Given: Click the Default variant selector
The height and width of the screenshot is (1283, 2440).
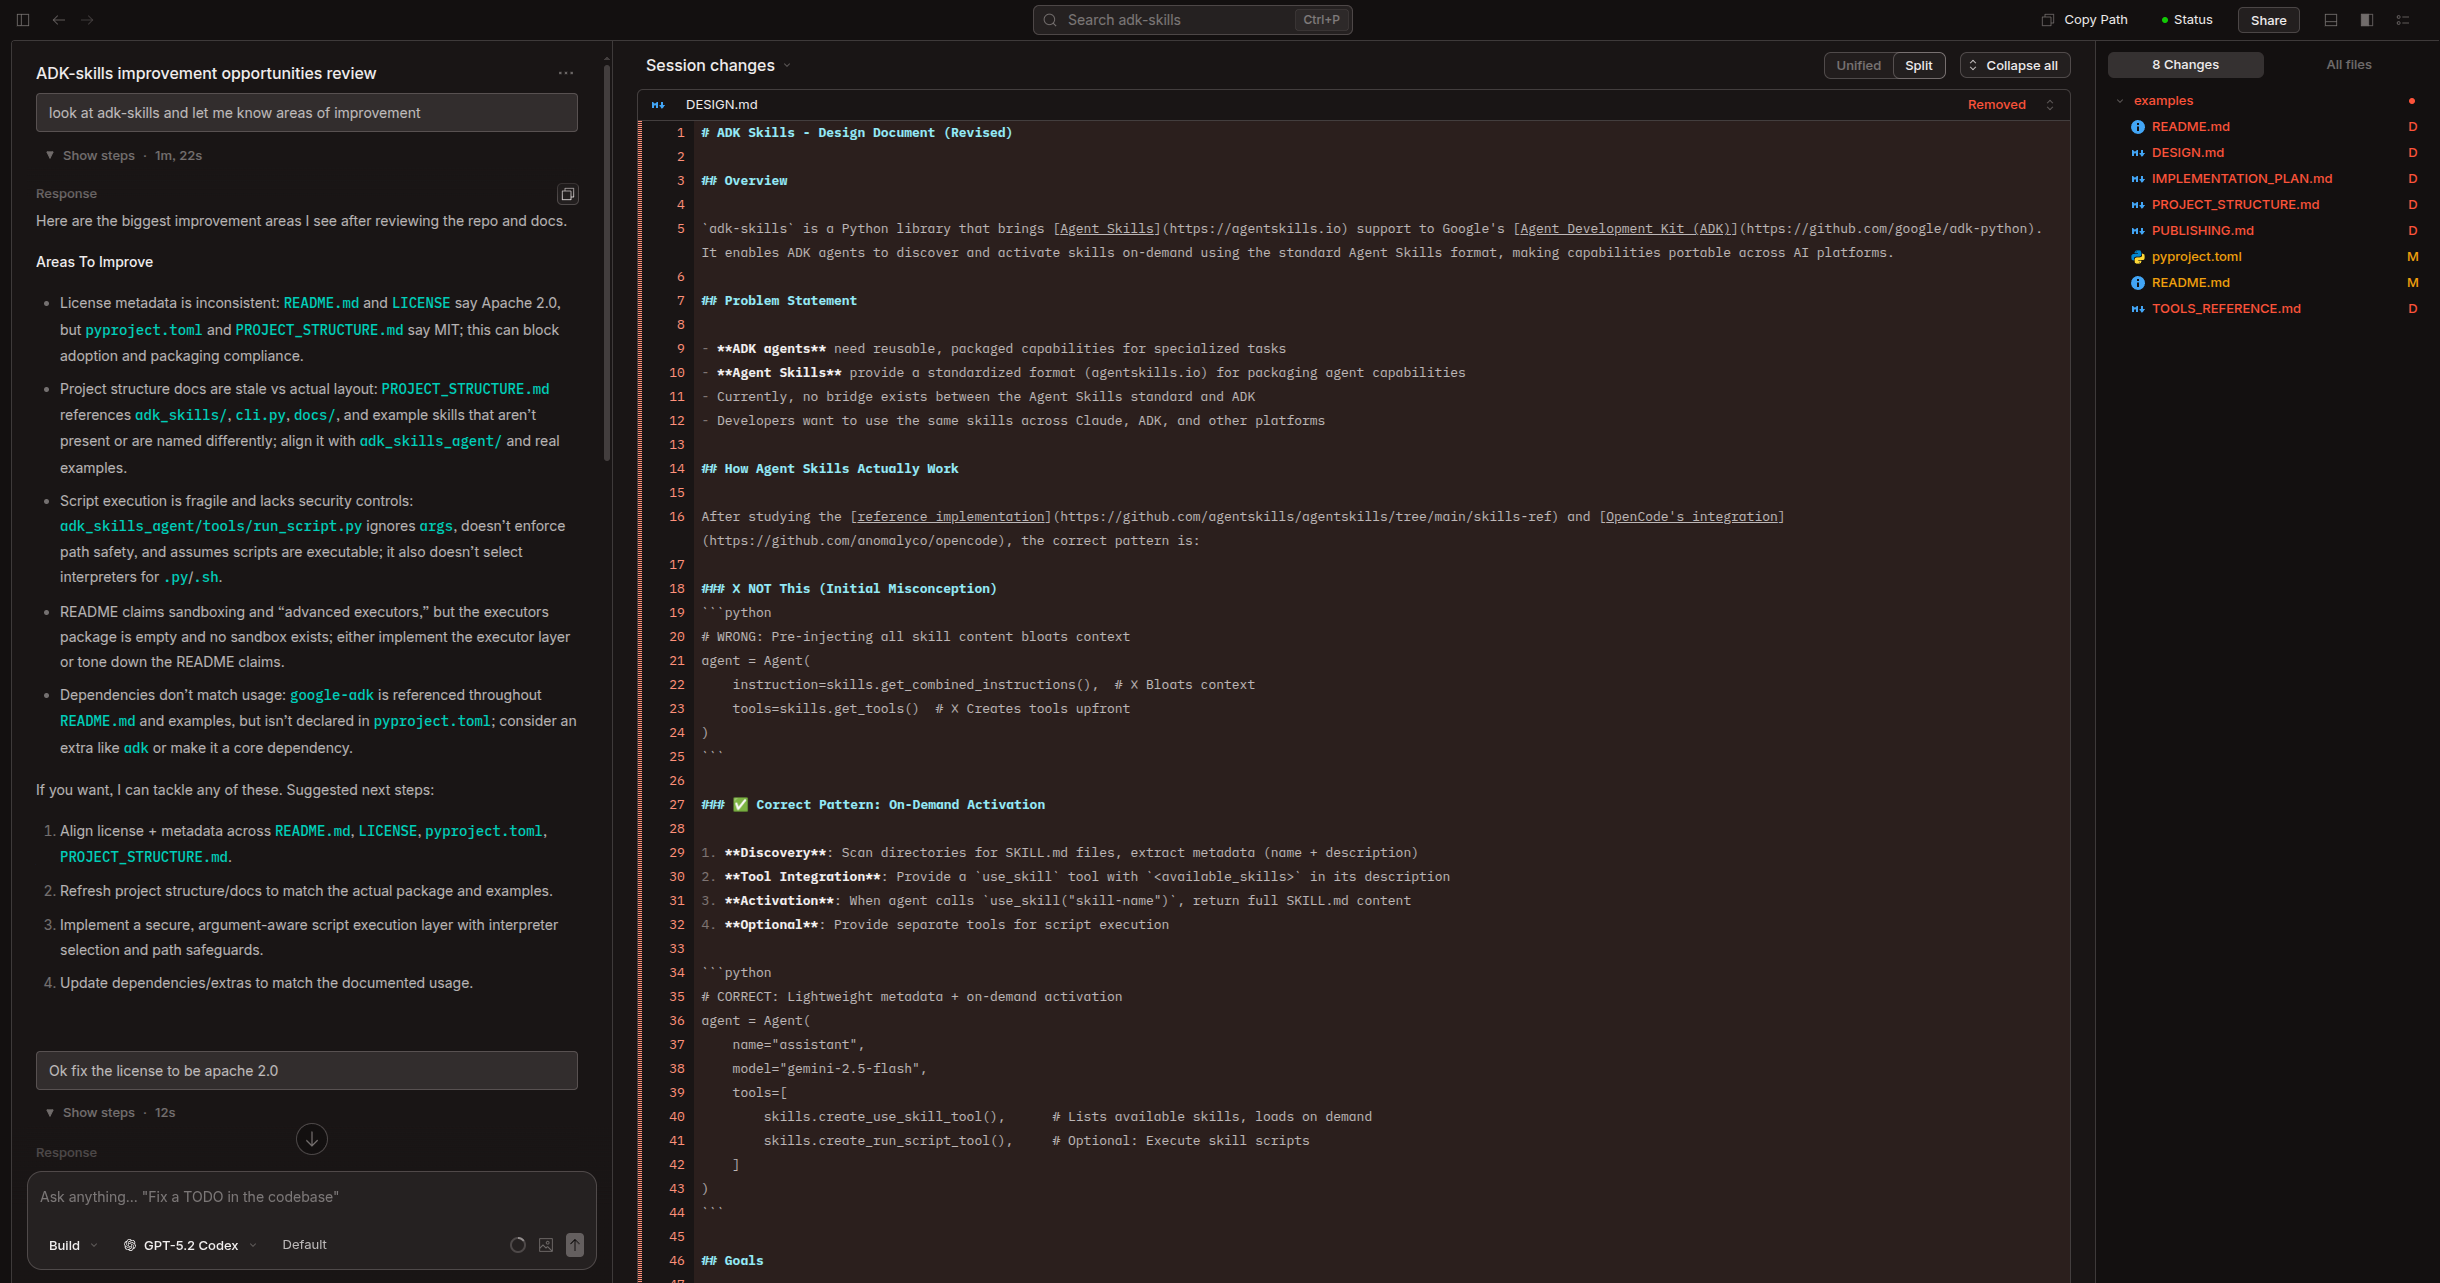Looking at the screenshot, I should click(x=304, y=1245).
